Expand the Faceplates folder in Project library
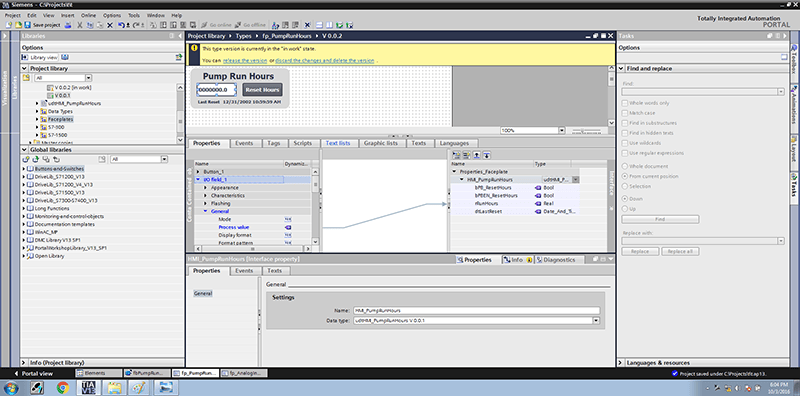The height and width of the screenshot is (396, 800). 37,119
